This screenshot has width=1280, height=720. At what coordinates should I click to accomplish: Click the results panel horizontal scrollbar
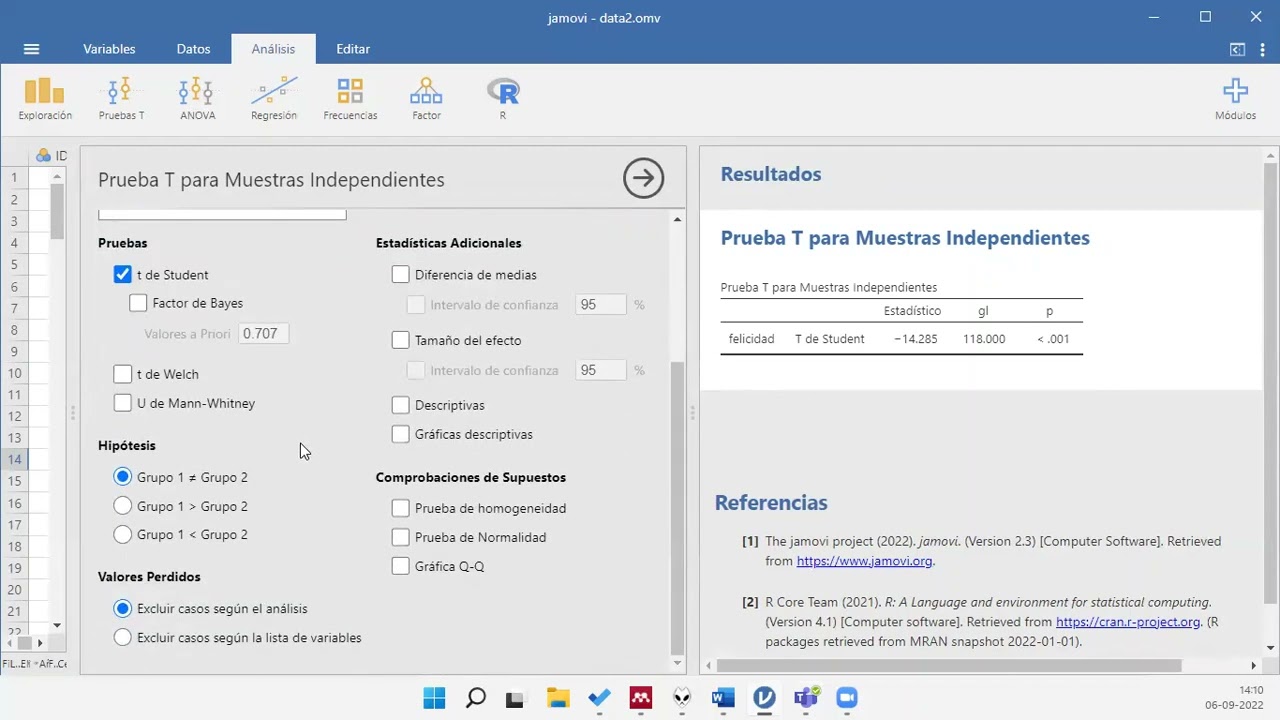click(949, 665)
